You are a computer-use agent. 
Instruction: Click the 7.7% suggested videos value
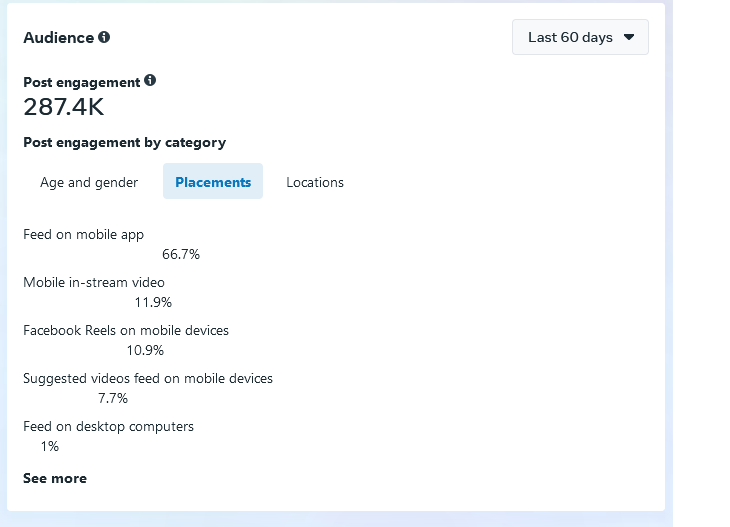coord(113,399)
